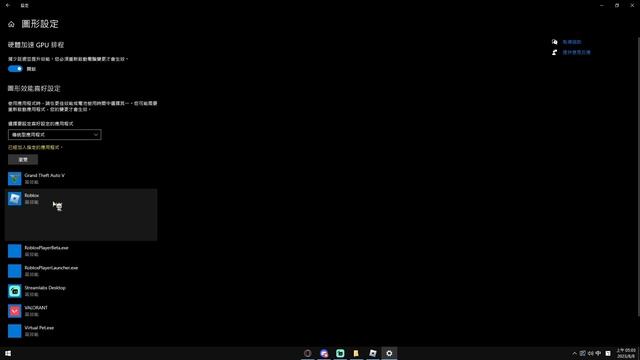This screenshot has height=360, width=640.
Task: Click the Settings gear taskbar icon
Action: coord(389,353)
